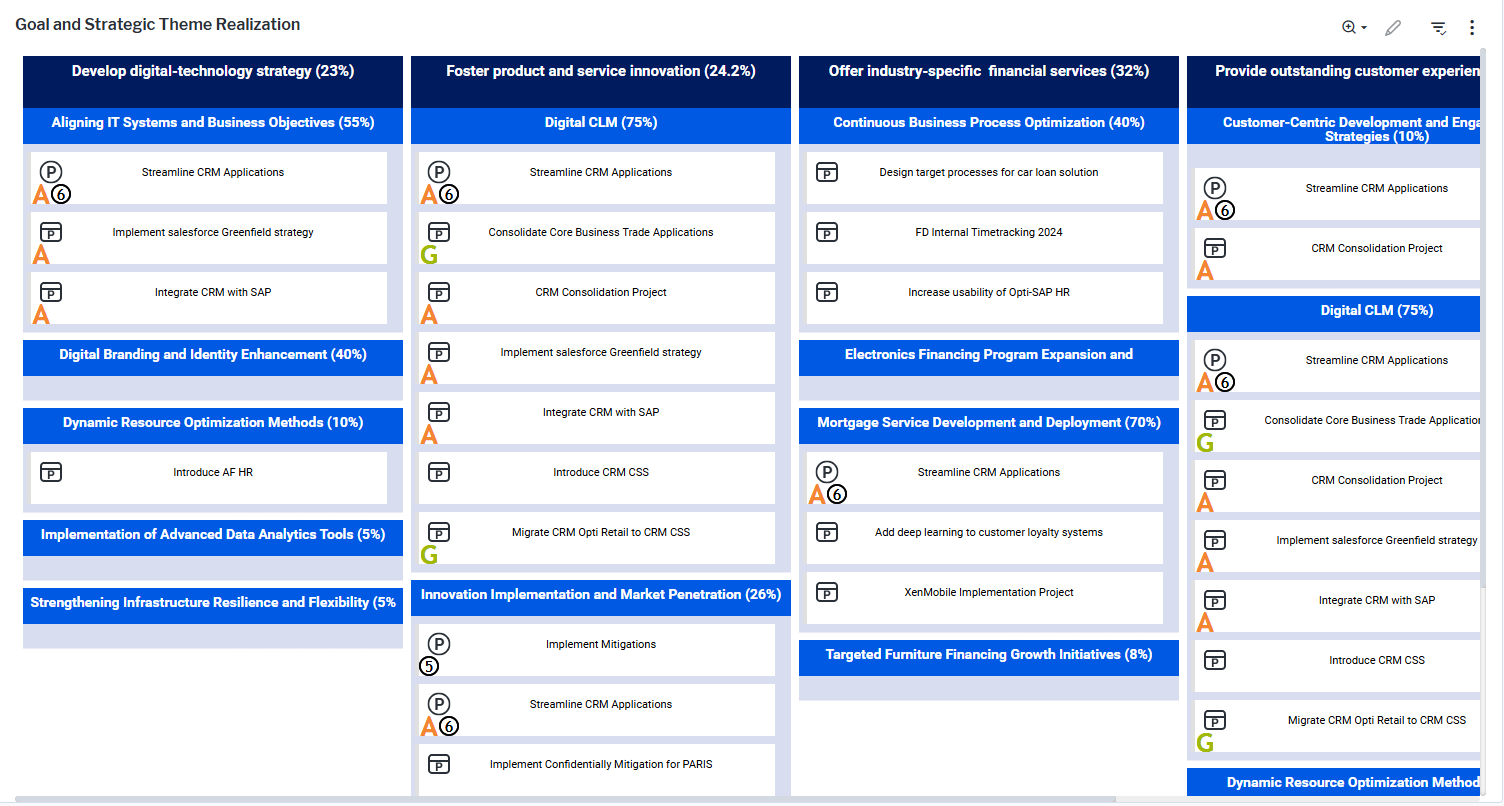1504x806 pixels.
Task: Open the Design target processes for car loan solution card
Action: (988, 173)
